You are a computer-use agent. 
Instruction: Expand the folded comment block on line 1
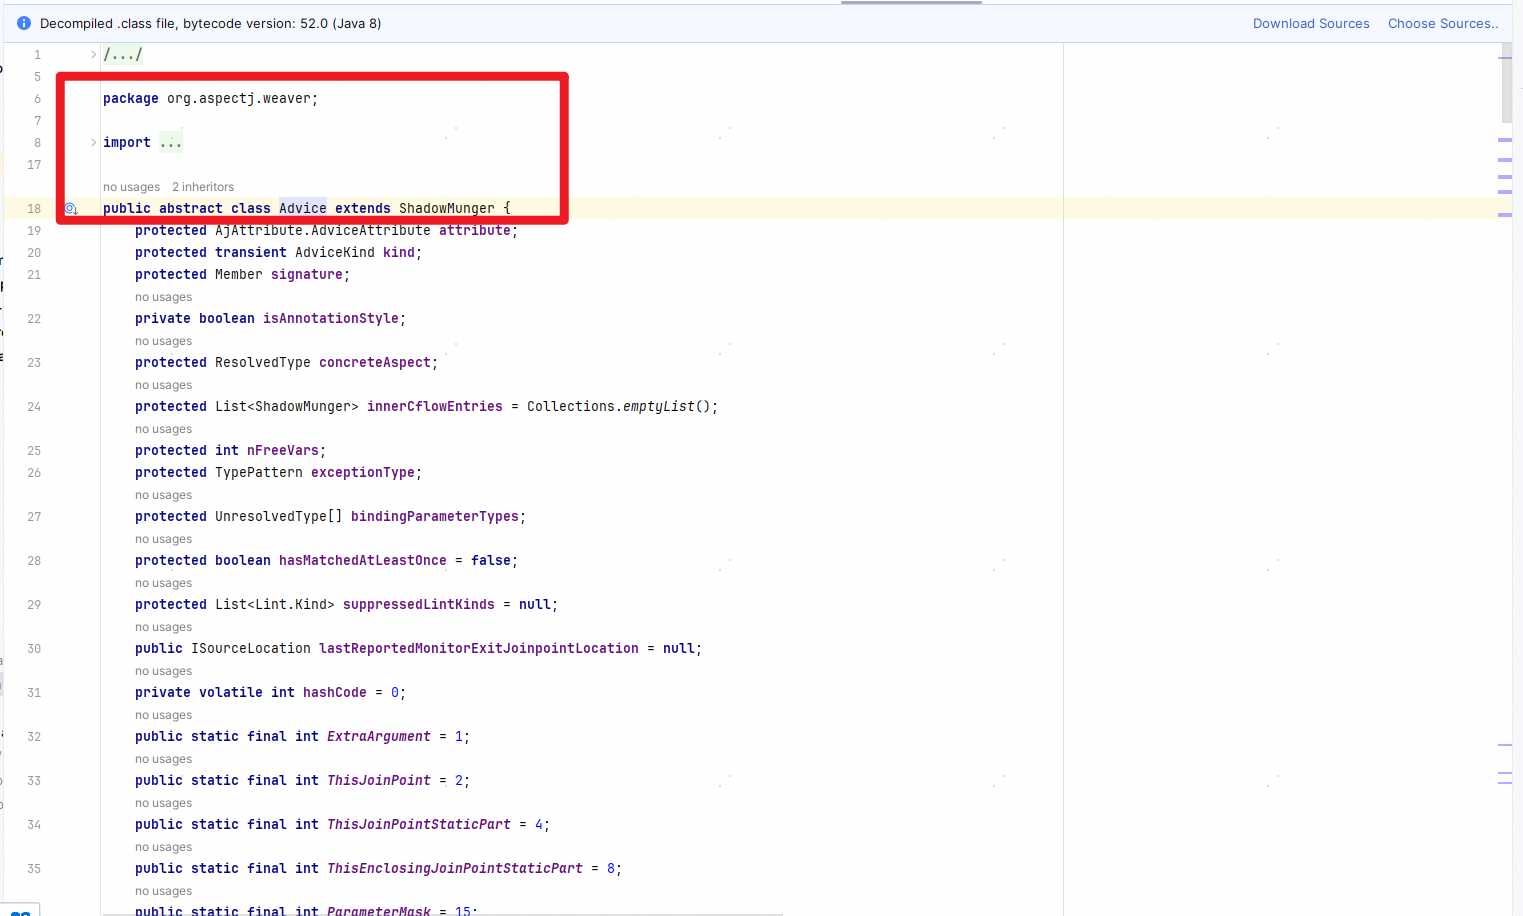[93, 55]
